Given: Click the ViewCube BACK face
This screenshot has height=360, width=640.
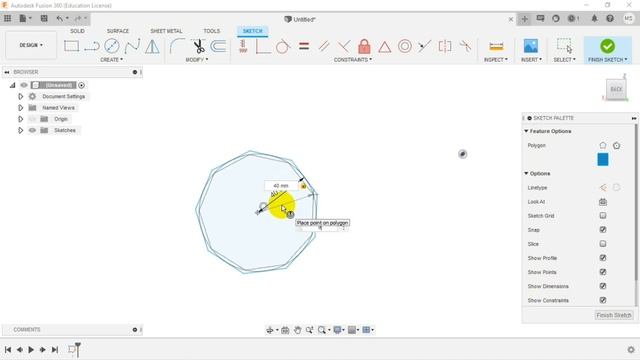Looking at the screenshot, I should coord(616,89).
